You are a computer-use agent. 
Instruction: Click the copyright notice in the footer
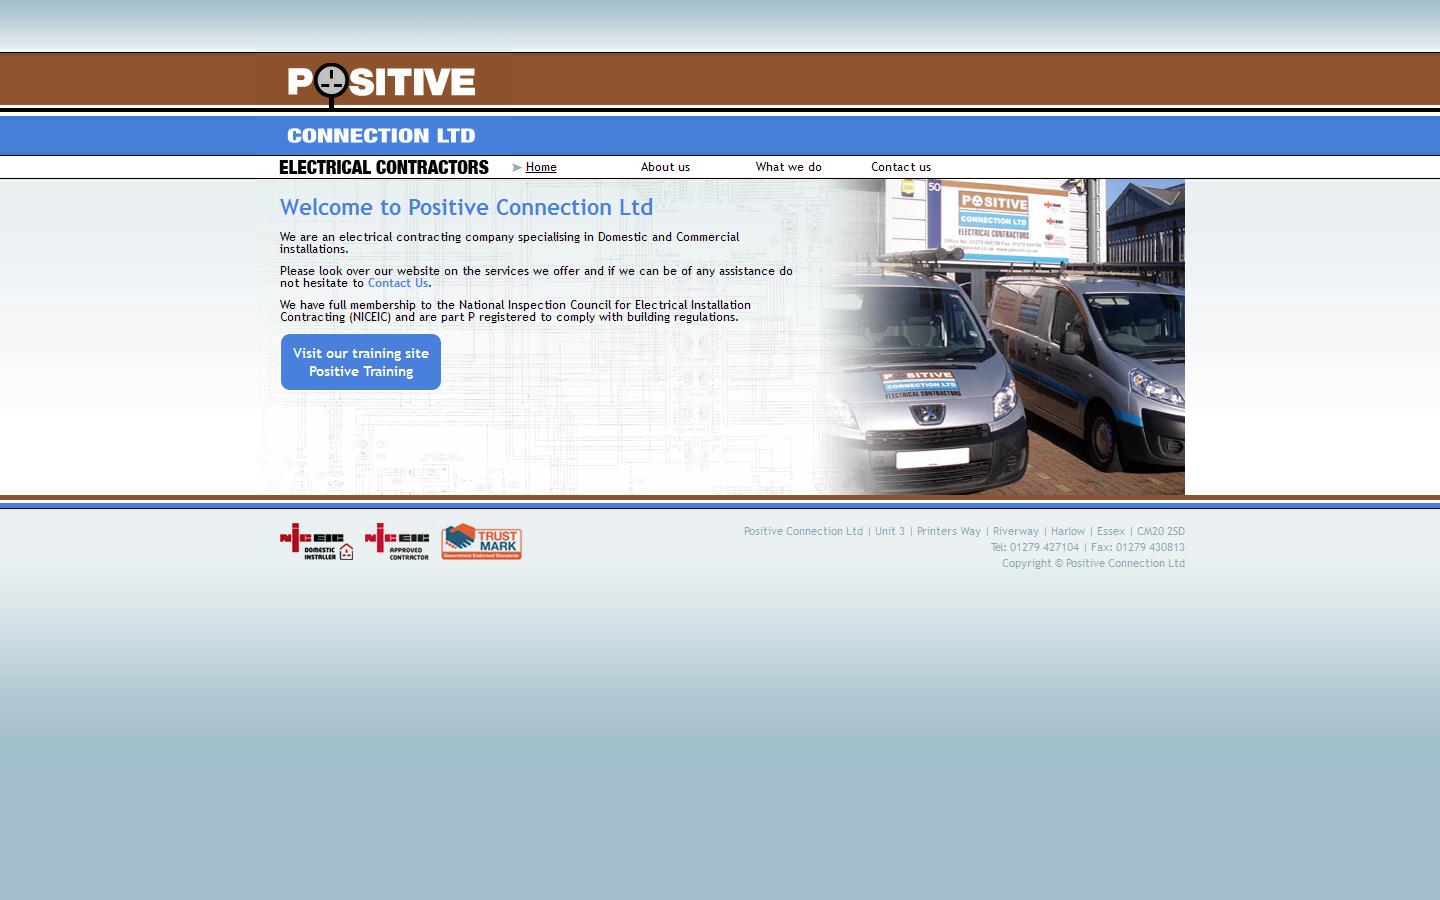tap(1093, 563)
